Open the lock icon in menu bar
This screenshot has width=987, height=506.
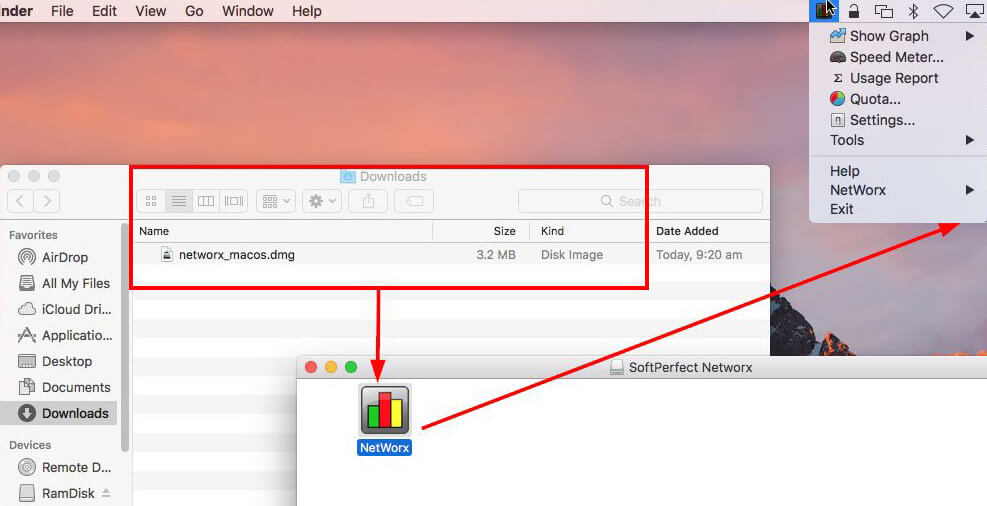point(854,11)
